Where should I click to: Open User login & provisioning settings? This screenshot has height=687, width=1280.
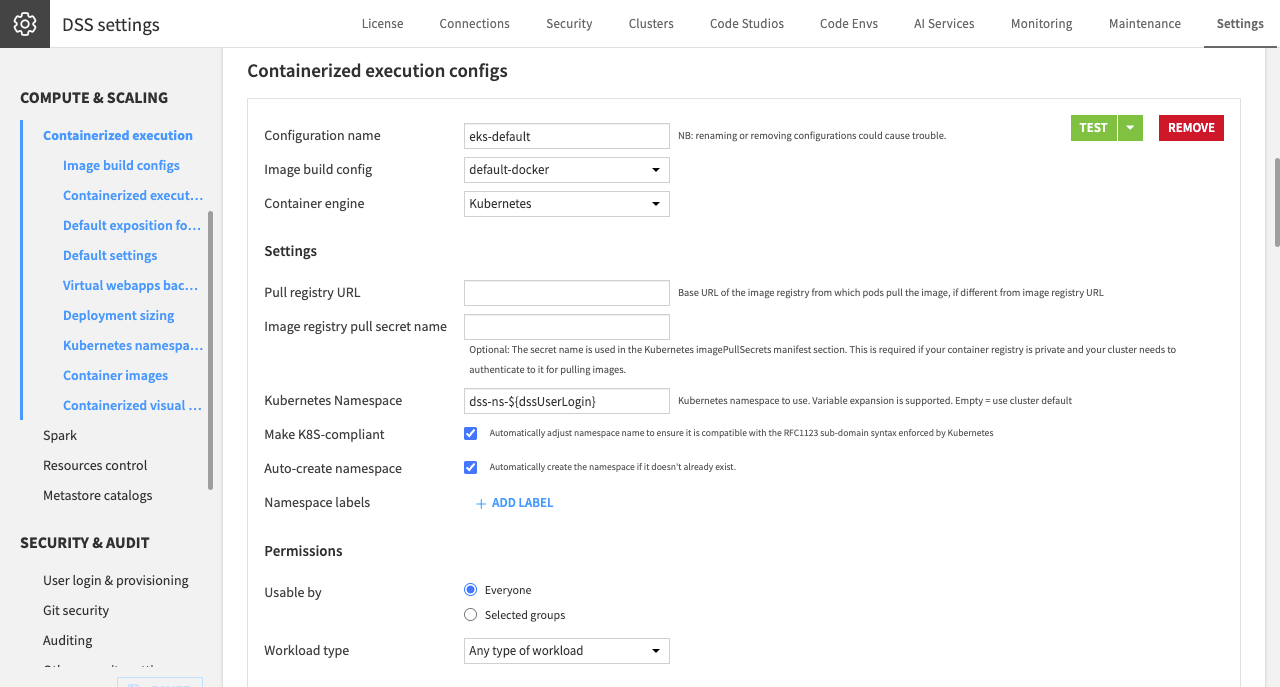tap(116, 580)
